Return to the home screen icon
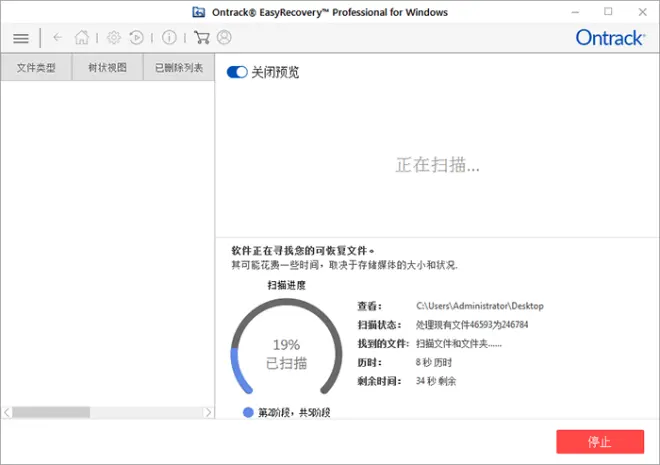The height and width of the screenshot is (465, 660). [82, 37]
